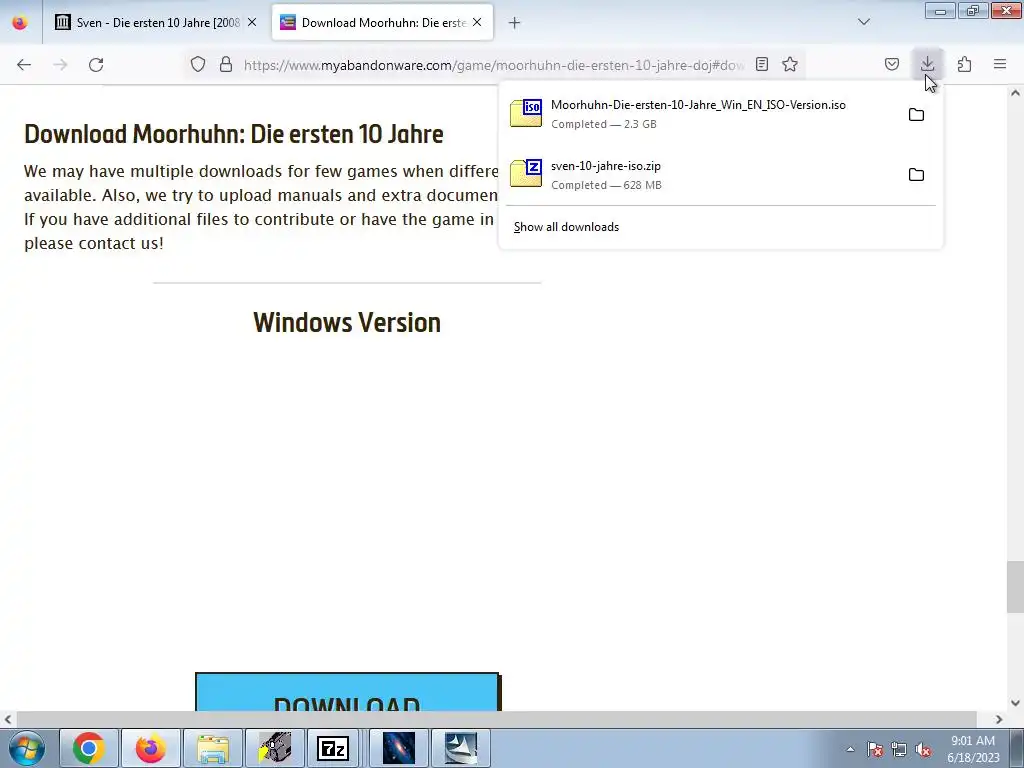Open the network status tray icon
1024x768 pixels.
click(899, 750)
